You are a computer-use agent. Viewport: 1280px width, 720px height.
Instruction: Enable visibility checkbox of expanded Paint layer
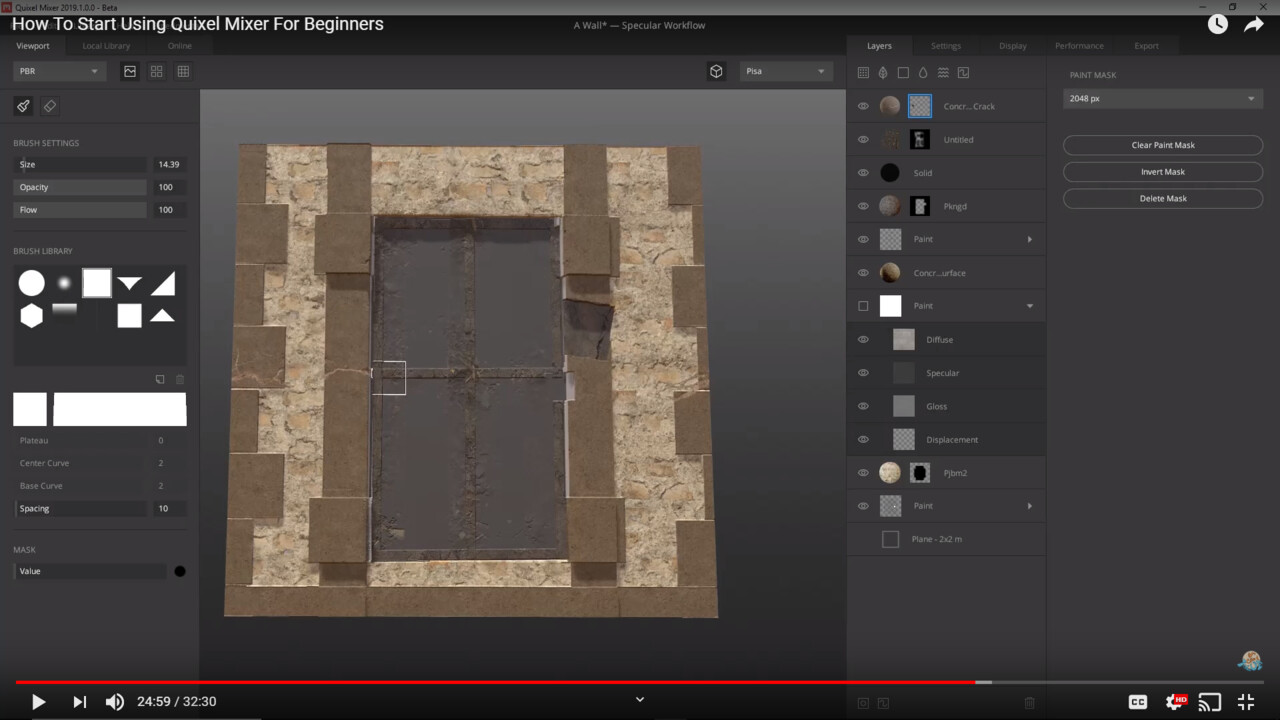click(863, 306)
